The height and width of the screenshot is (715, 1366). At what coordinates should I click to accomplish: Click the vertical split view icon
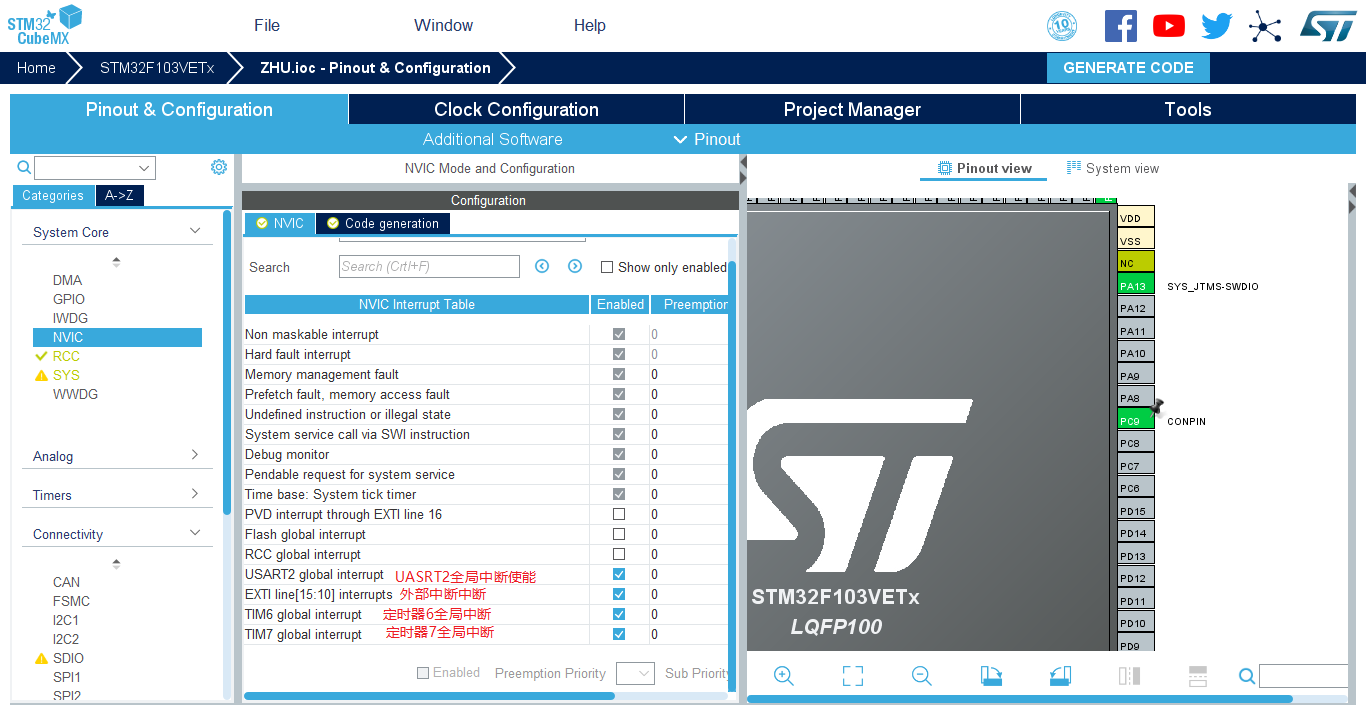(1129, 676)
